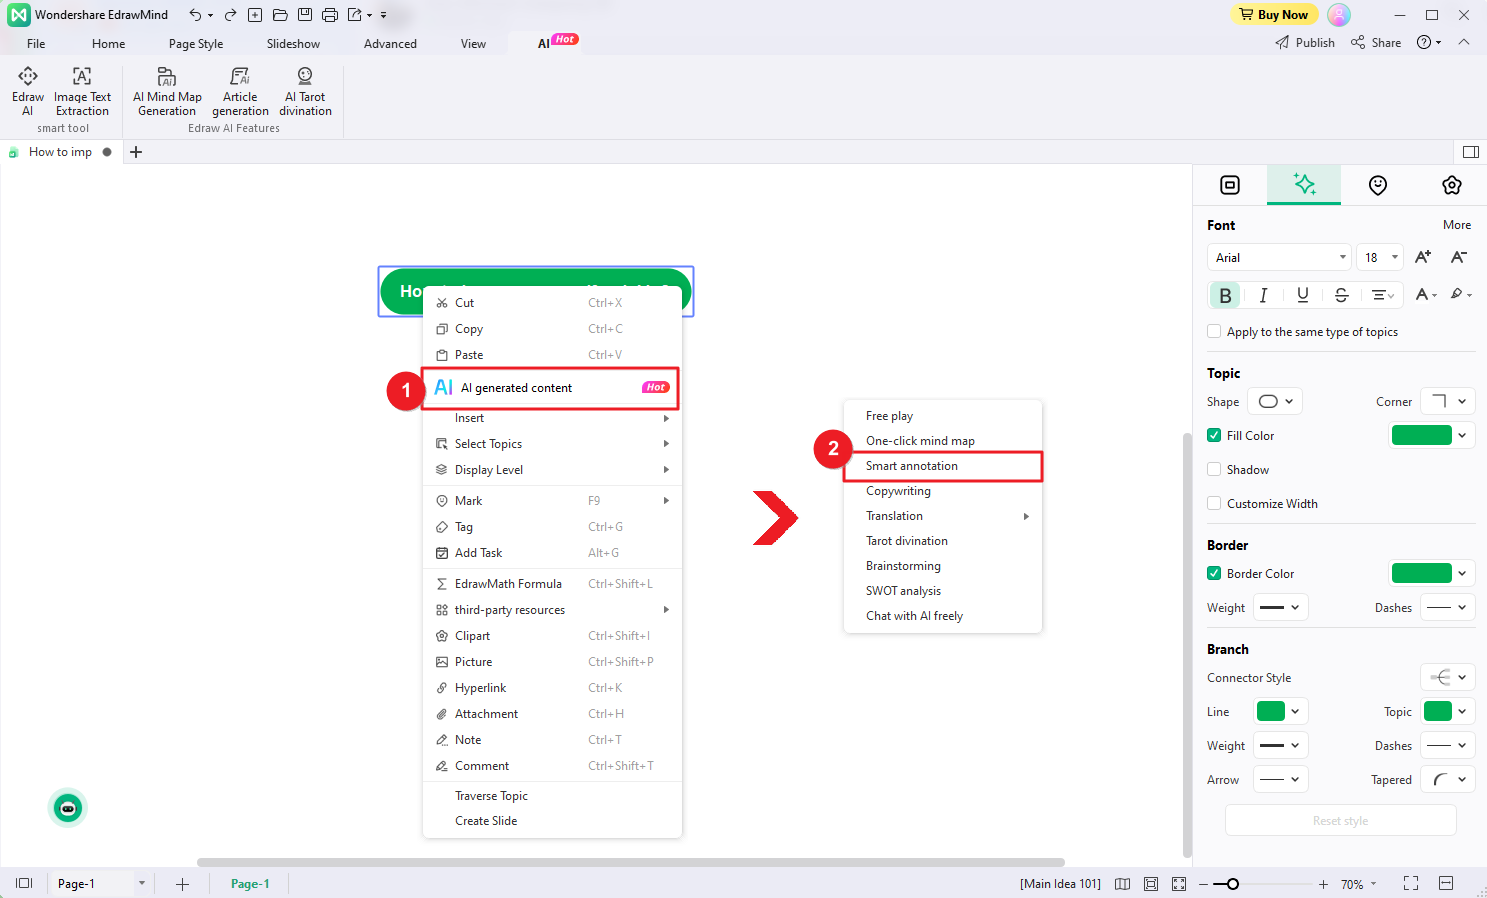This screenshot has width=1487, height=898.
Task: Click the Buy Now button
Action: [1274, 15]
